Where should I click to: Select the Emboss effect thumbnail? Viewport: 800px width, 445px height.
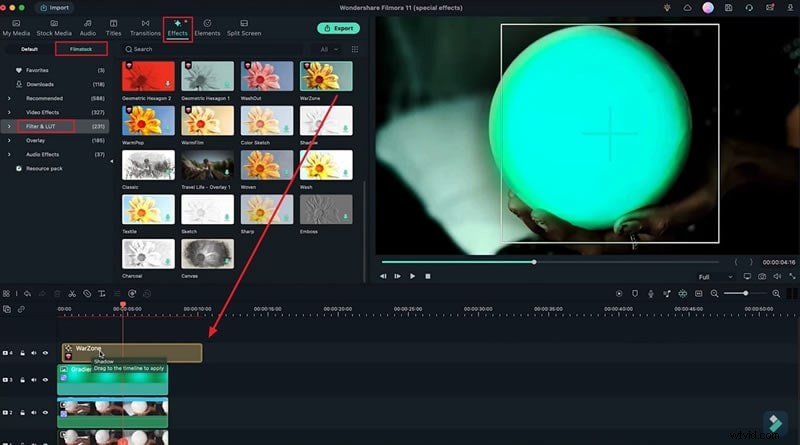pyautogui.click(x=326, y=209)
